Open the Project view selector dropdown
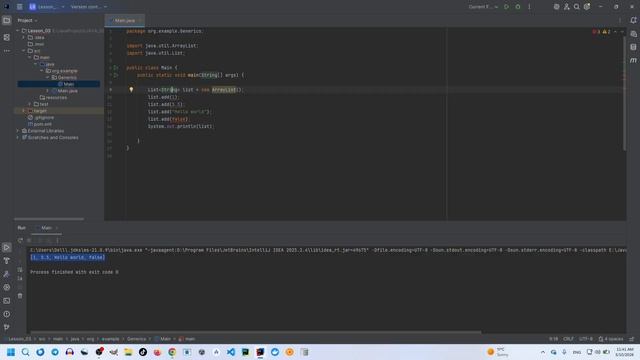Image resolution: width=640 pixels, height=360 pixels. tap(27, 20)
